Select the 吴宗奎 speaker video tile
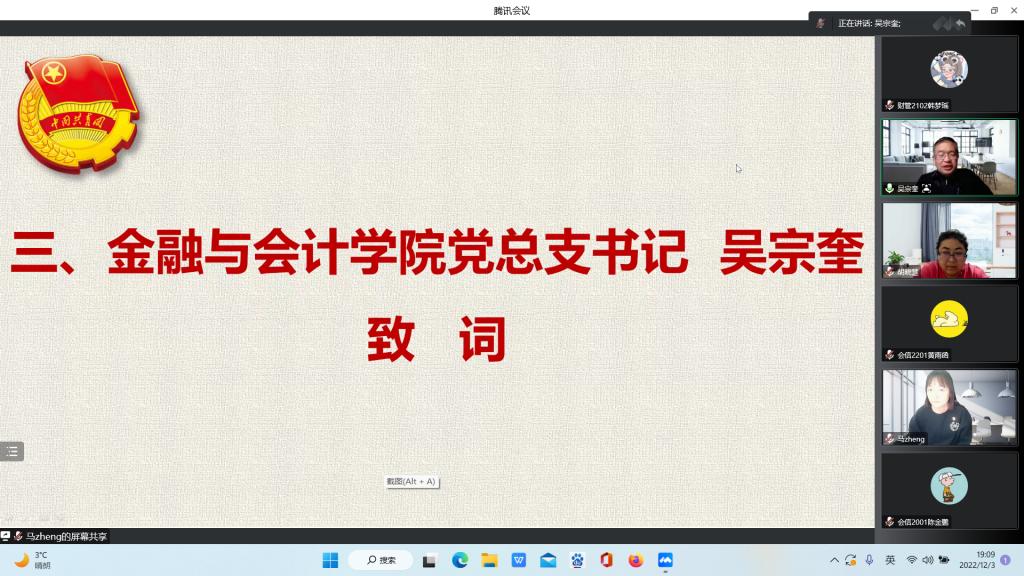The height and width of the screenshot is (576, 1024). [x=949, y=157]
